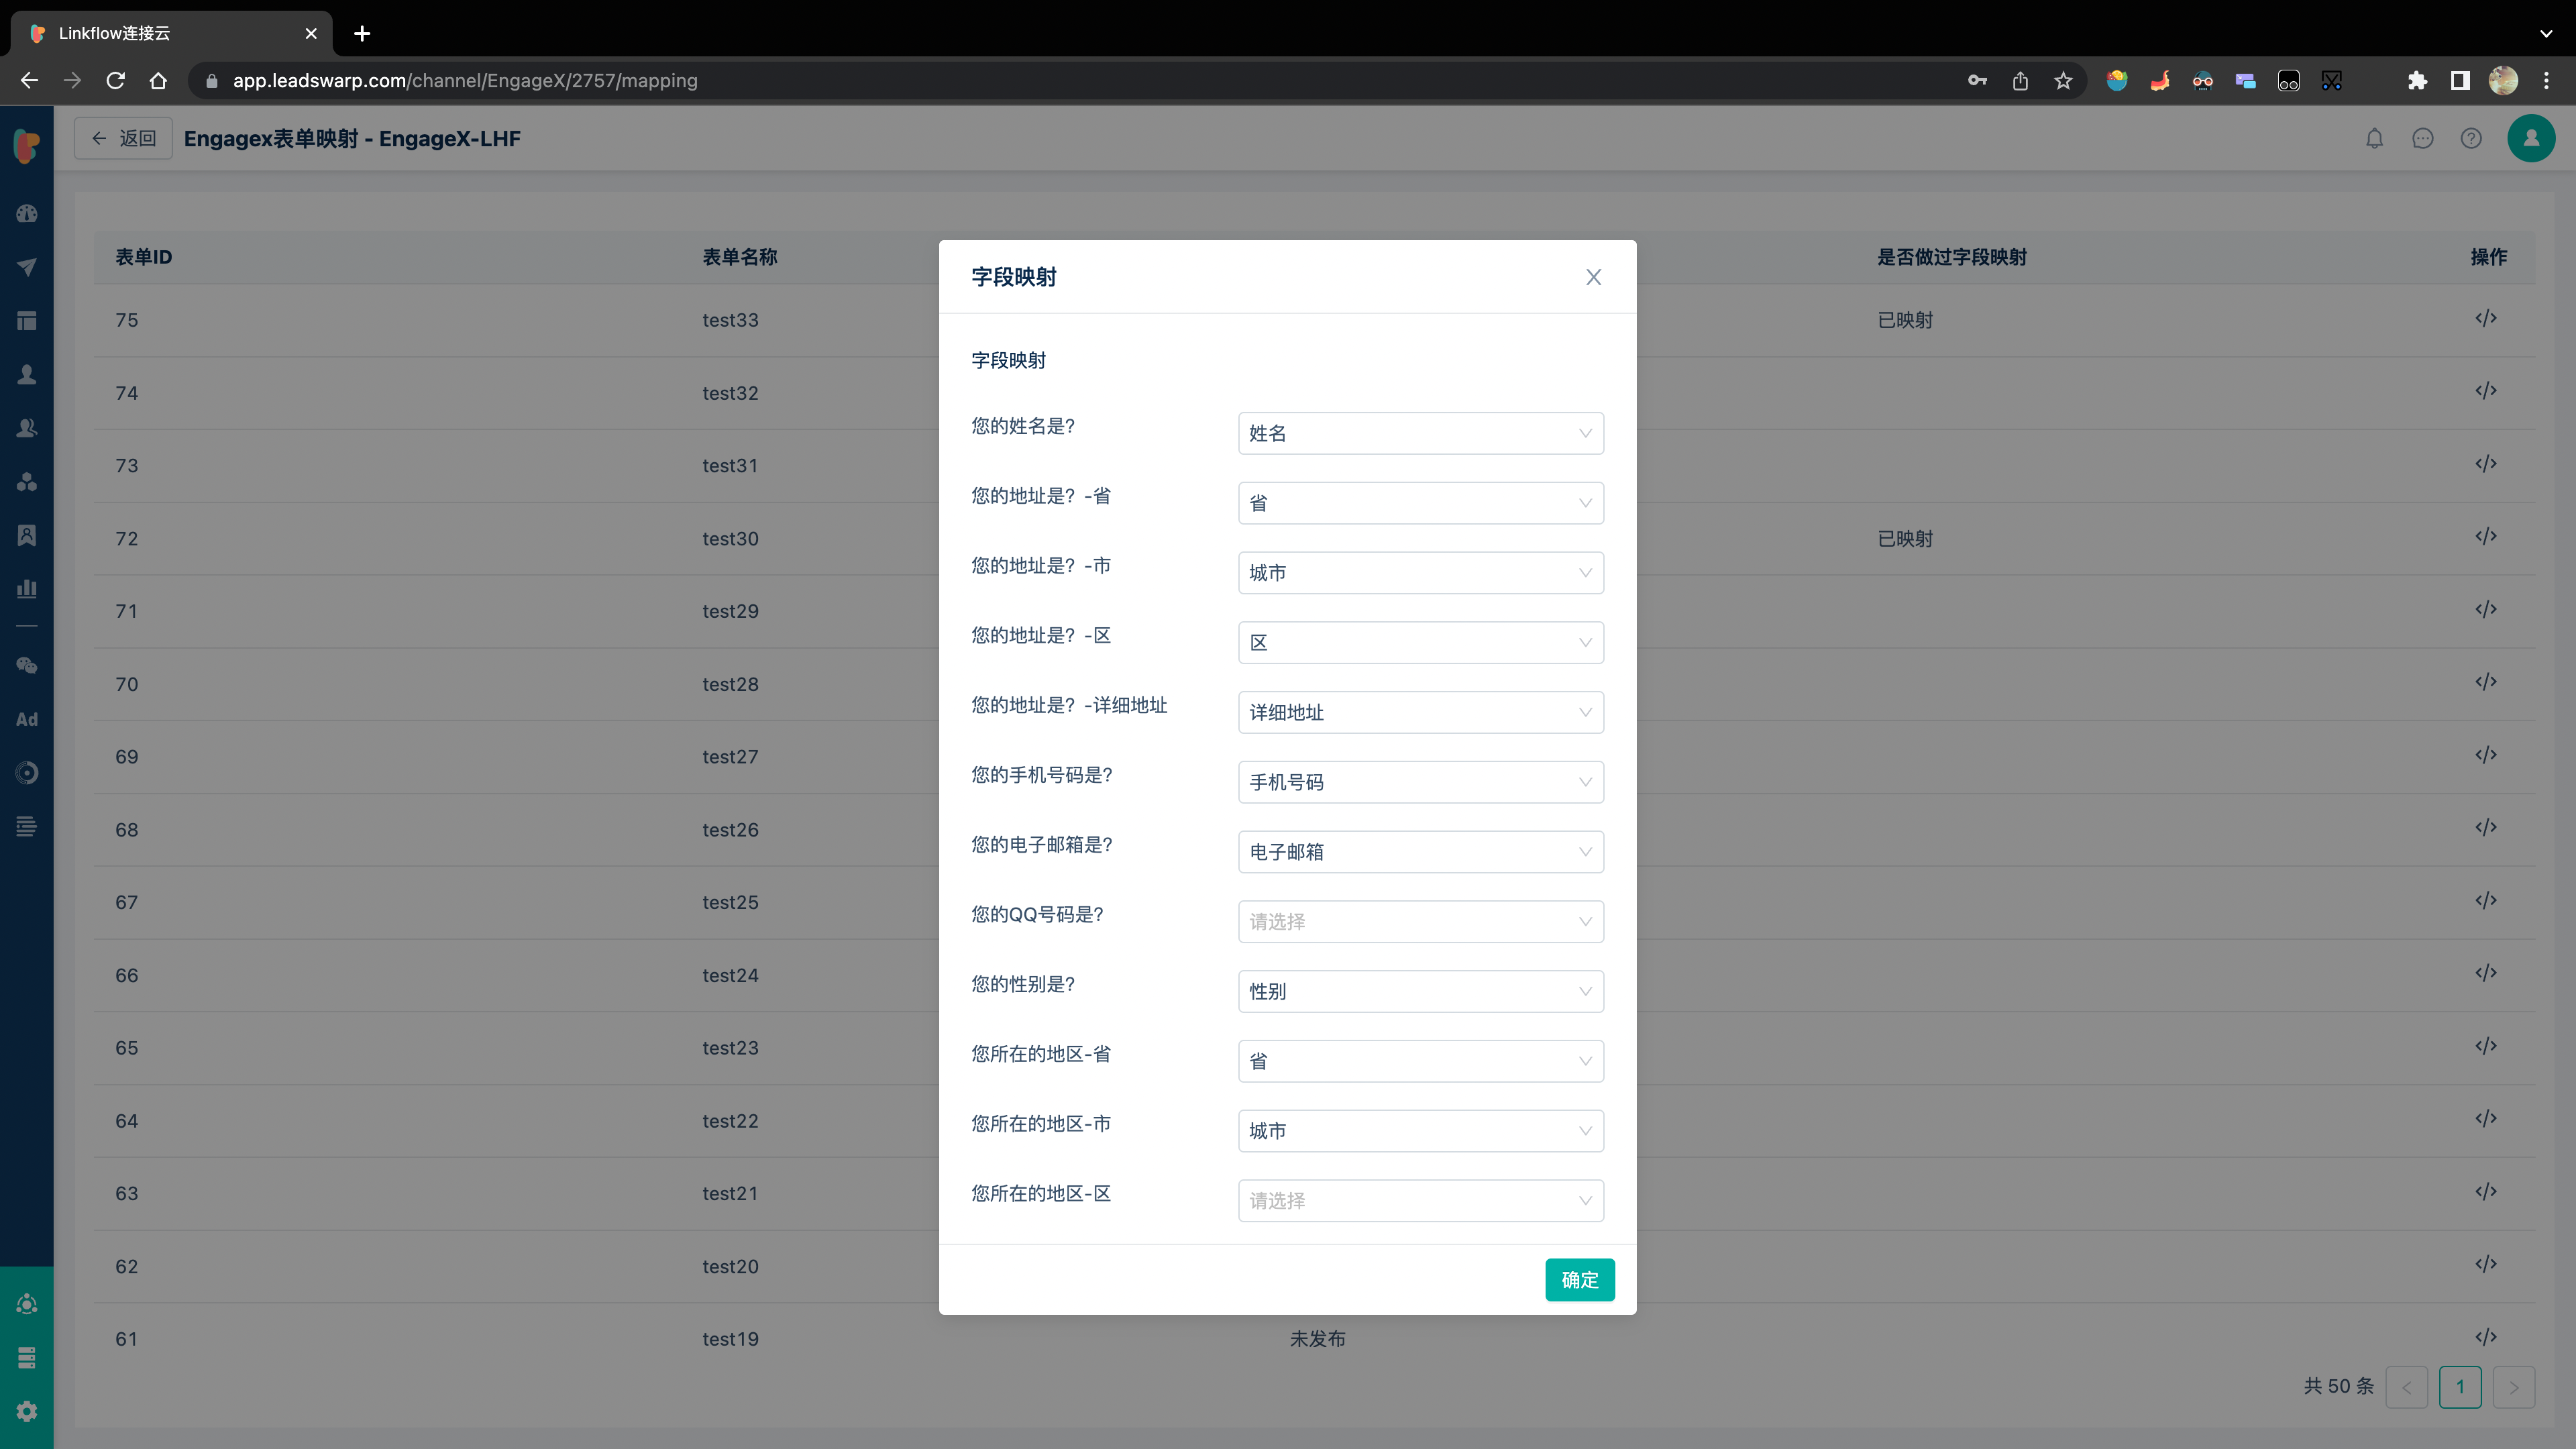The image size is (2576, 1449).
Task: Open the settings gear sidebar icon
Action: click(x=27, y=1411)
